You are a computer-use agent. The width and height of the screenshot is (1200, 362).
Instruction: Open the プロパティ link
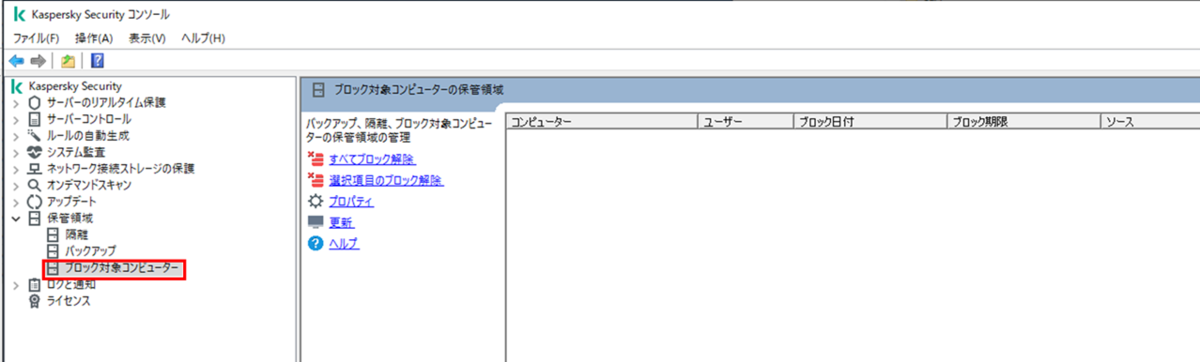351,202
